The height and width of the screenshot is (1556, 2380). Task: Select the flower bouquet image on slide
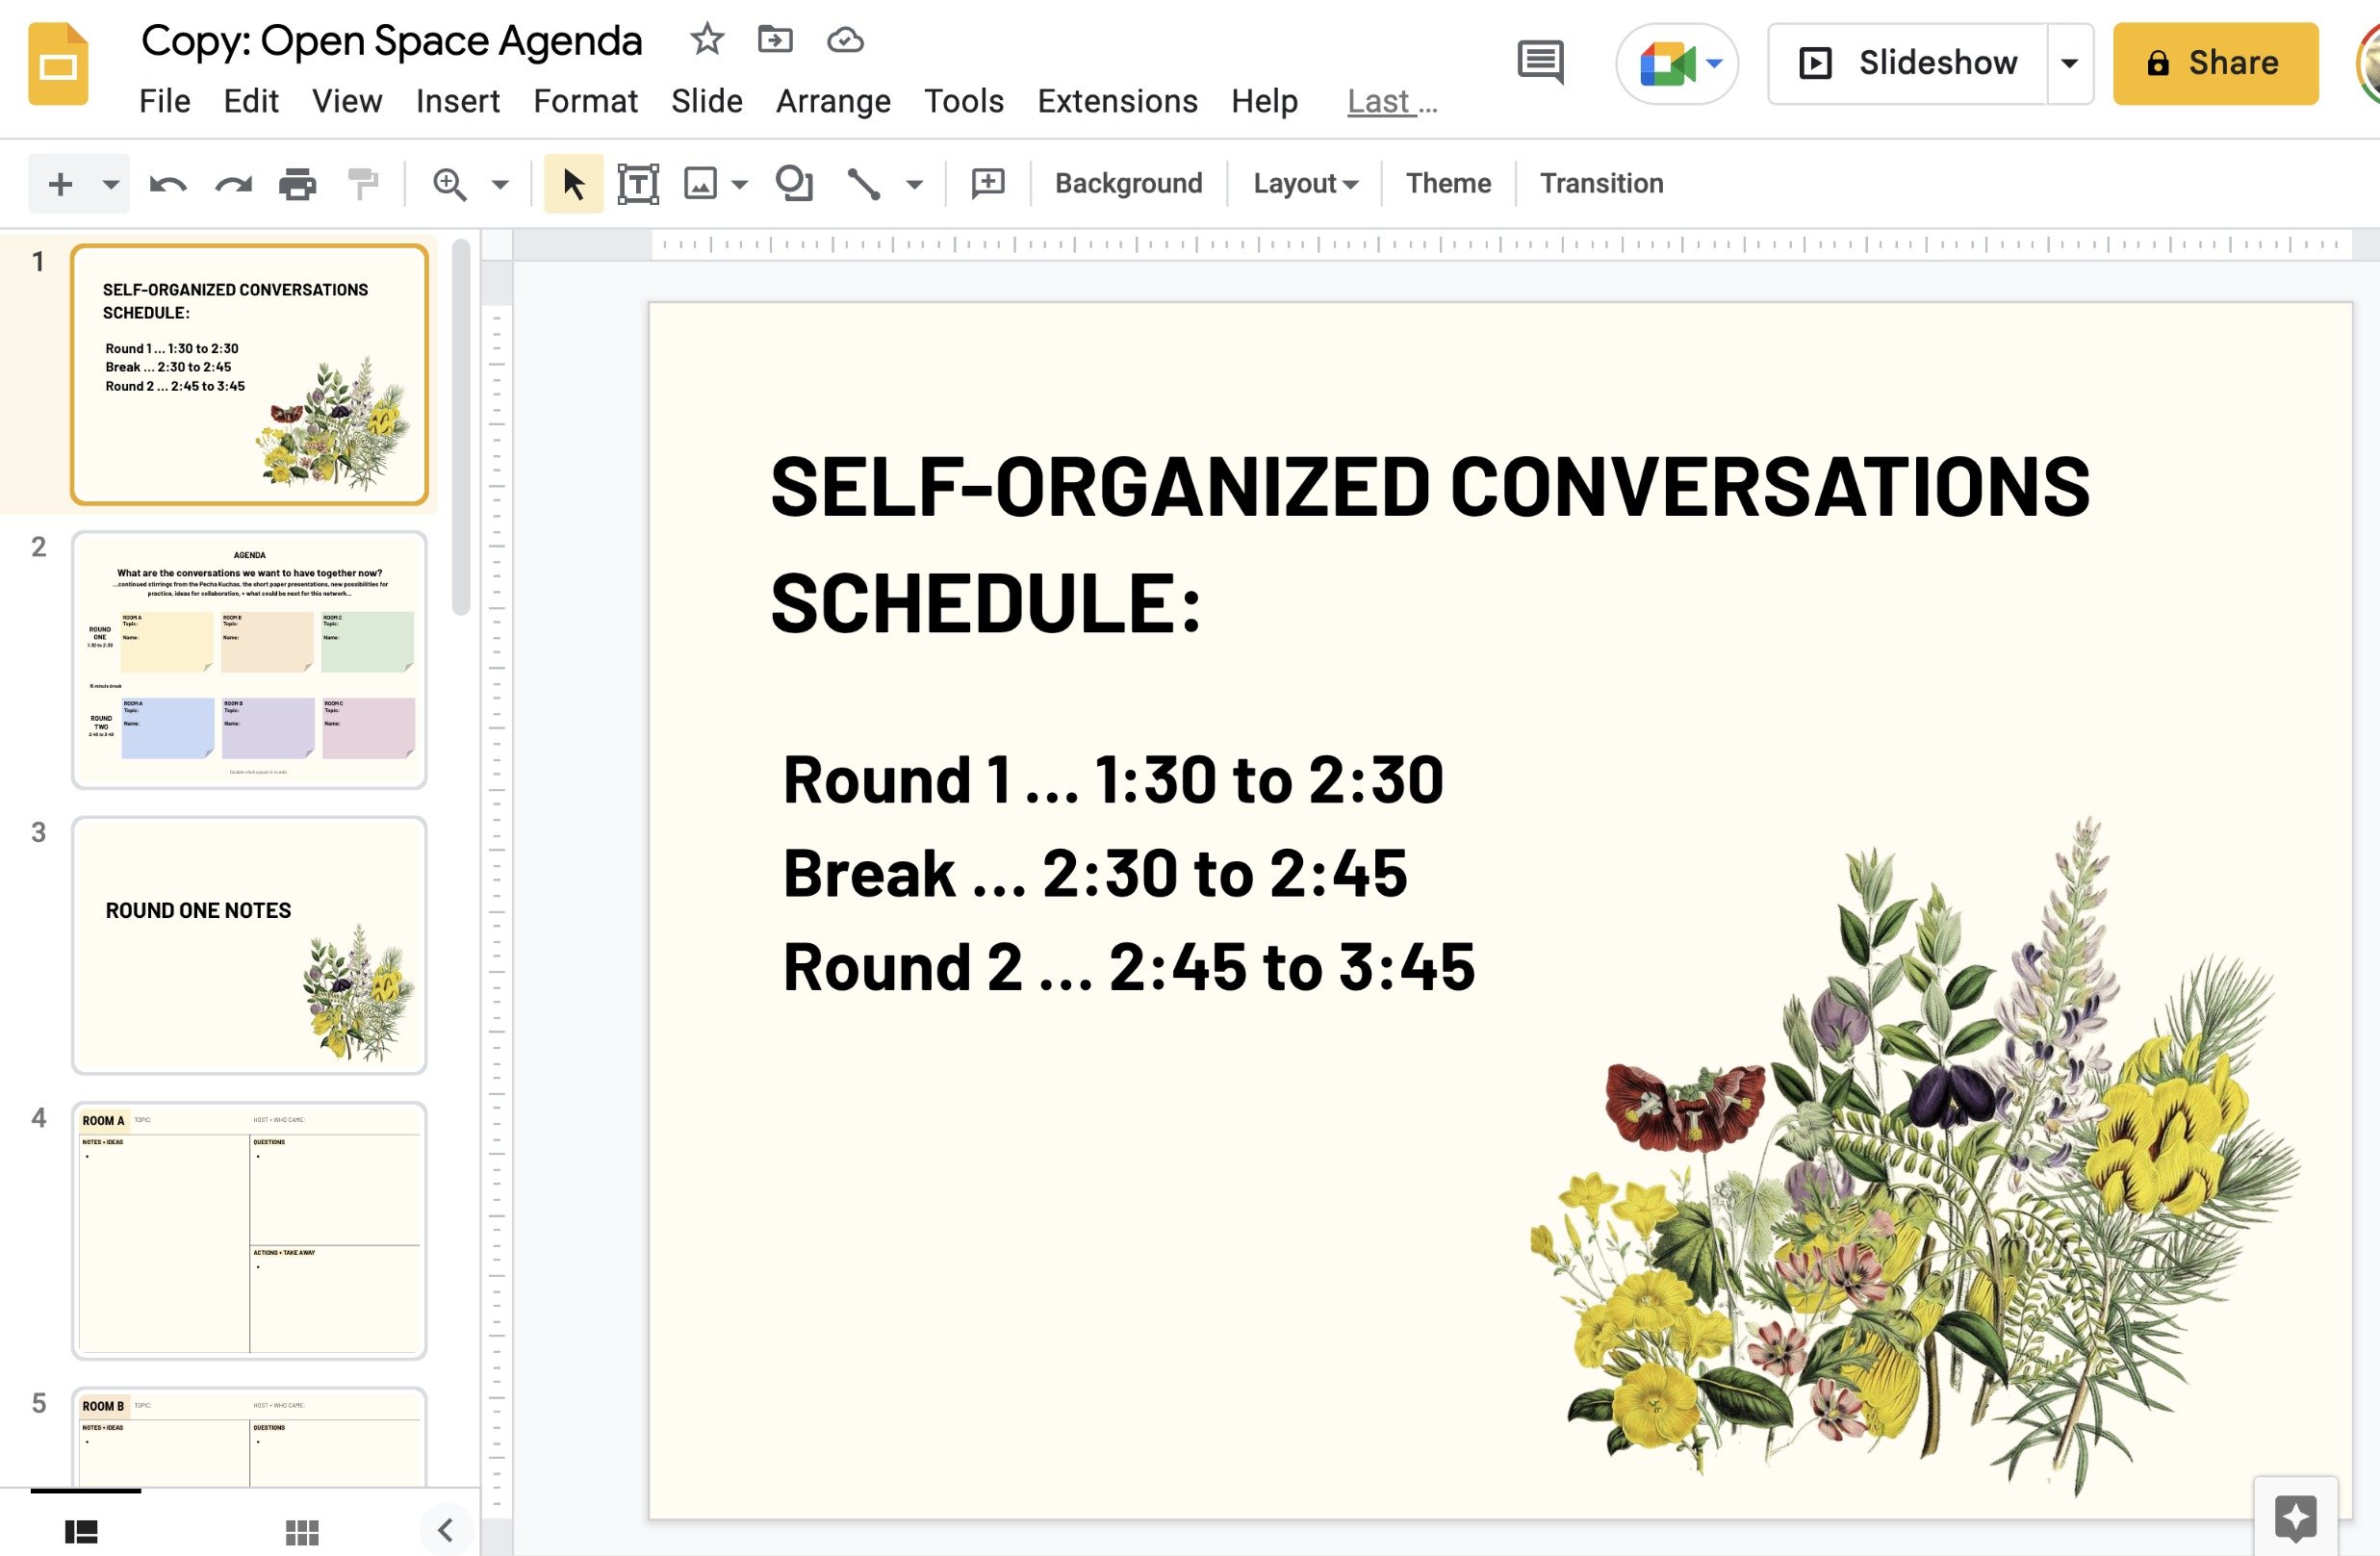[x=1915, y=1157]
